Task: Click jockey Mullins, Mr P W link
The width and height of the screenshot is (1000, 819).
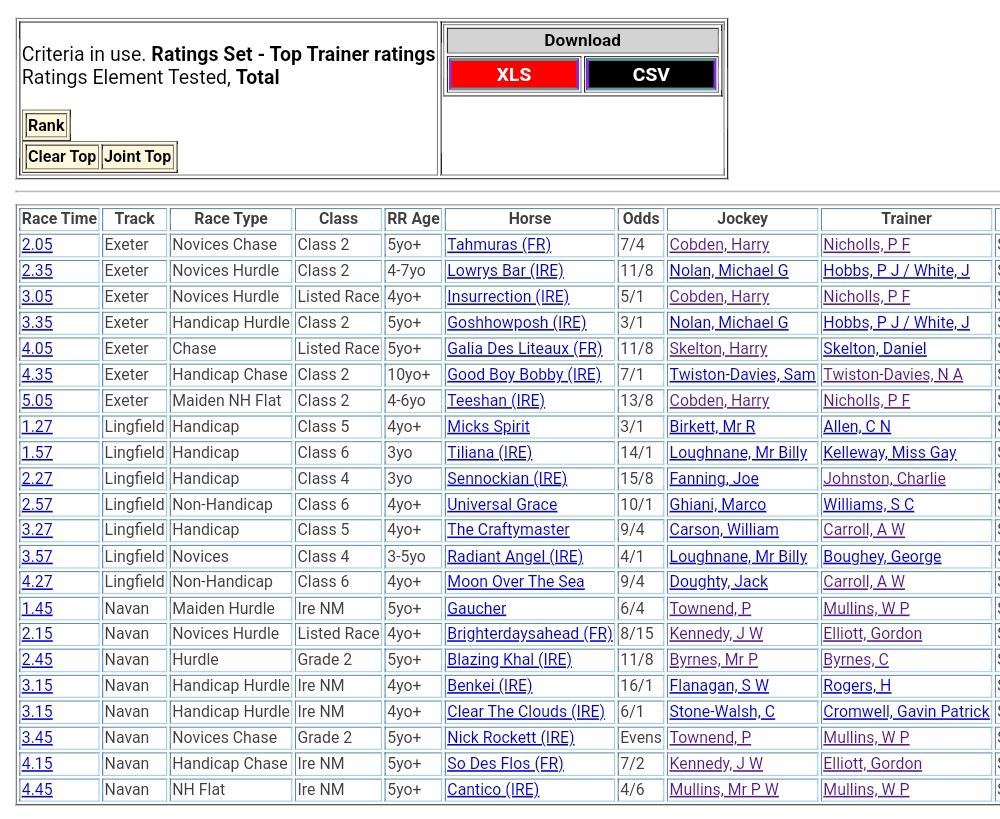Action: coord(723,790)
